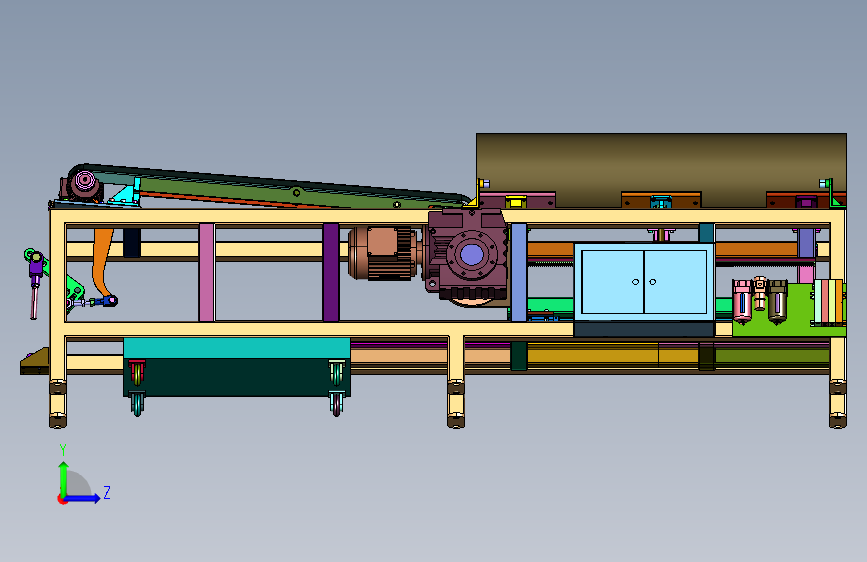Select the yellow block under the hopper
The height and width of the screenshot is (562, 867).
click(x=515, y=202)
